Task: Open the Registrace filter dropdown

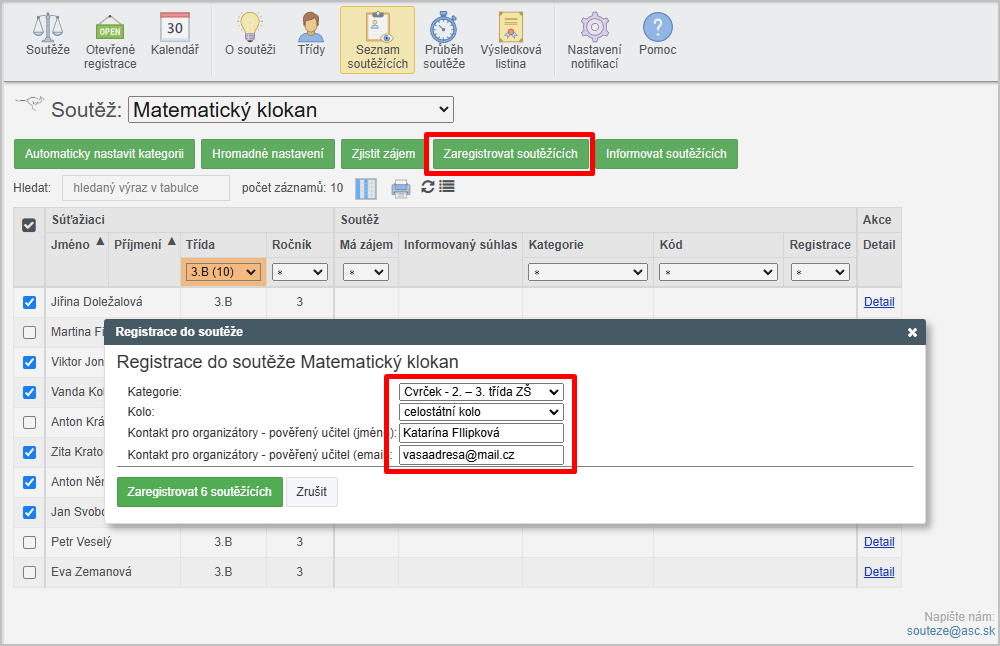Action: click(820, 272)
